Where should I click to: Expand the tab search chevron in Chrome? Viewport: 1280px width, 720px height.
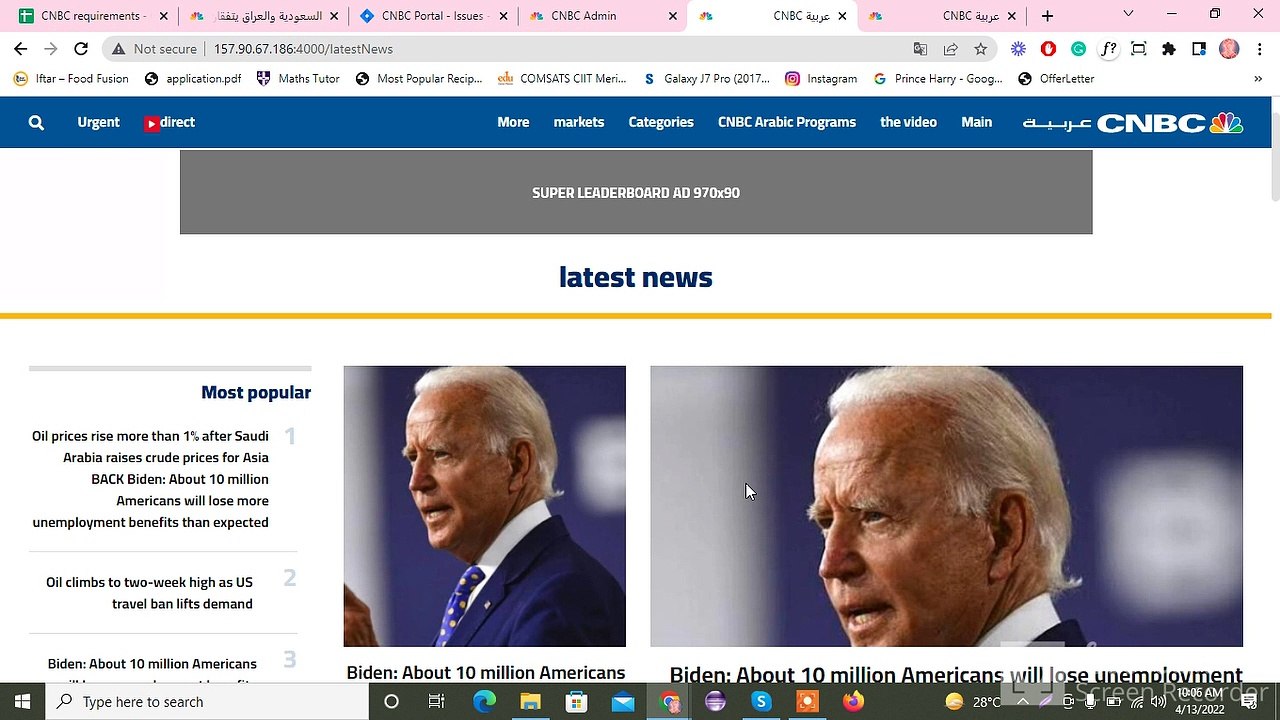click(x=1128, y=15)
